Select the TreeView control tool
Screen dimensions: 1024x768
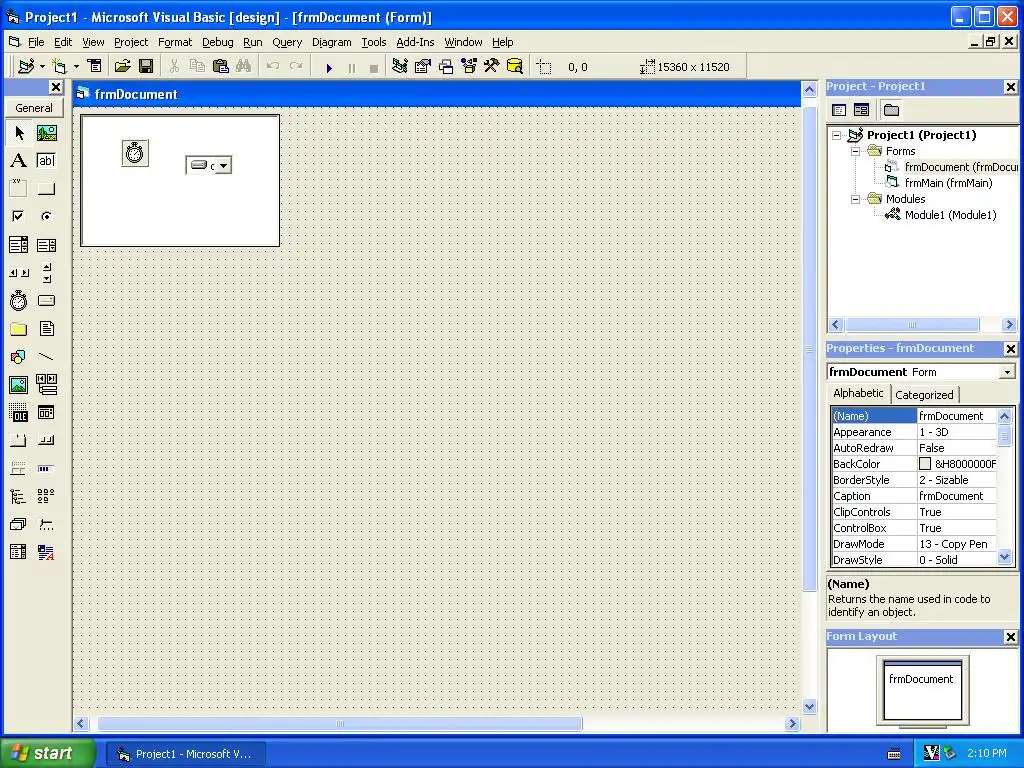[x=19, y=496]
